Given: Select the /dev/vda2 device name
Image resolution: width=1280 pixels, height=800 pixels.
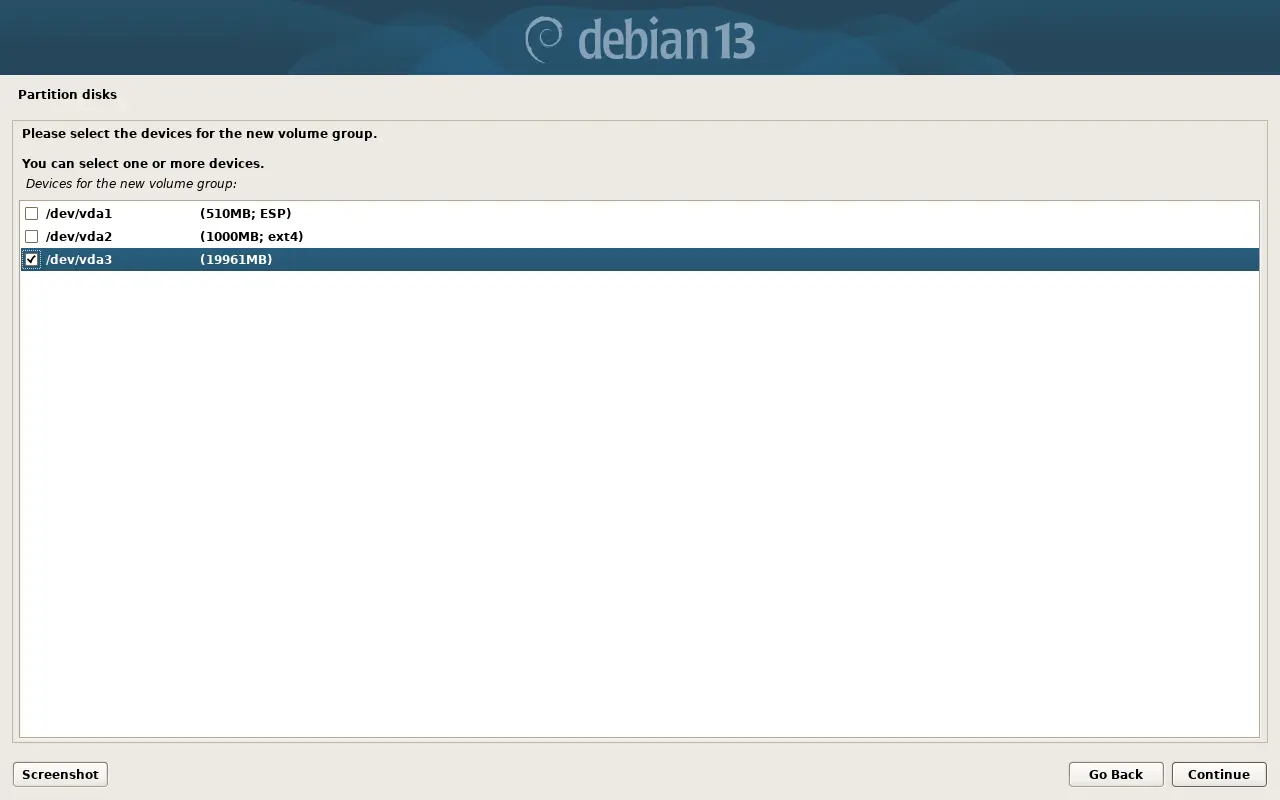Looking at the screenshot, I should [x=79, y=237].
